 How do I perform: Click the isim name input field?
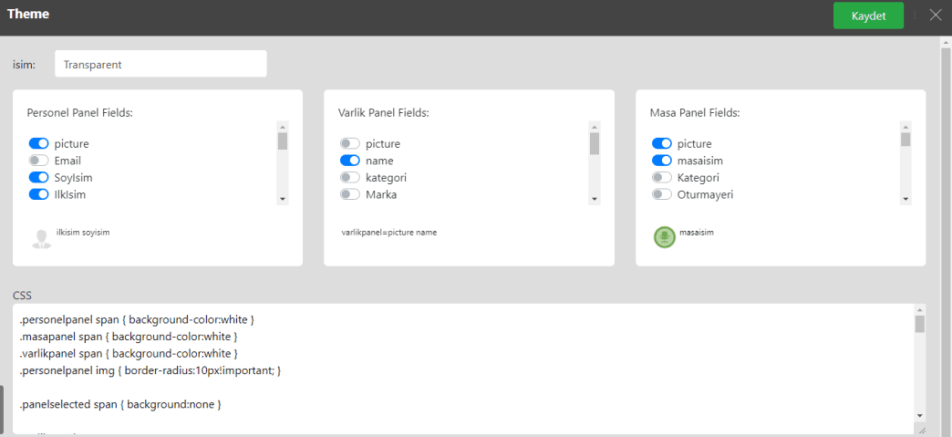point(160,64)
